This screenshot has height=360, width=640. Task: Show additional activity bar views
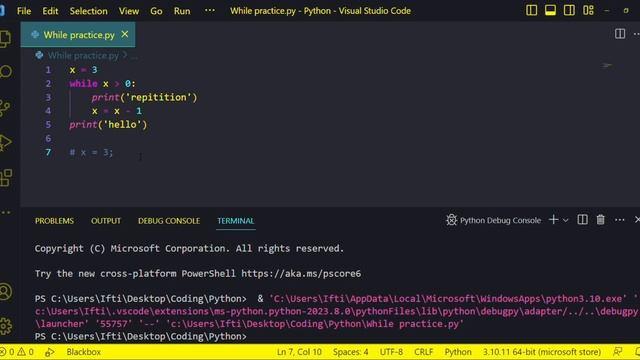point(6,212)
